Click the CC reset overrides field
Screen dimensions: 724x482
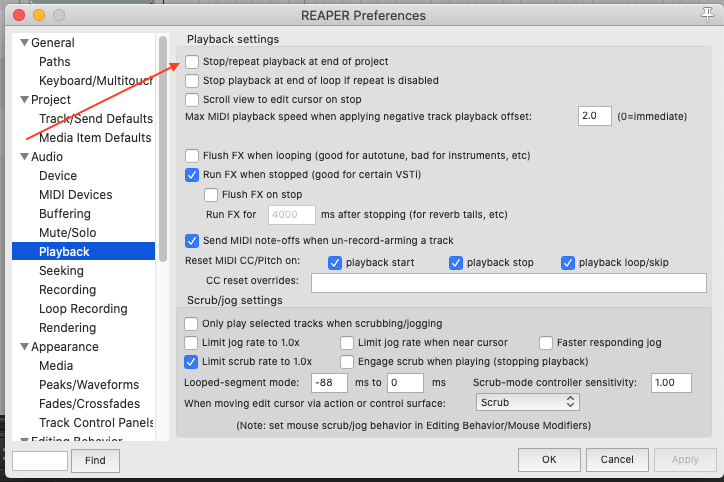[x=509, y=283]
